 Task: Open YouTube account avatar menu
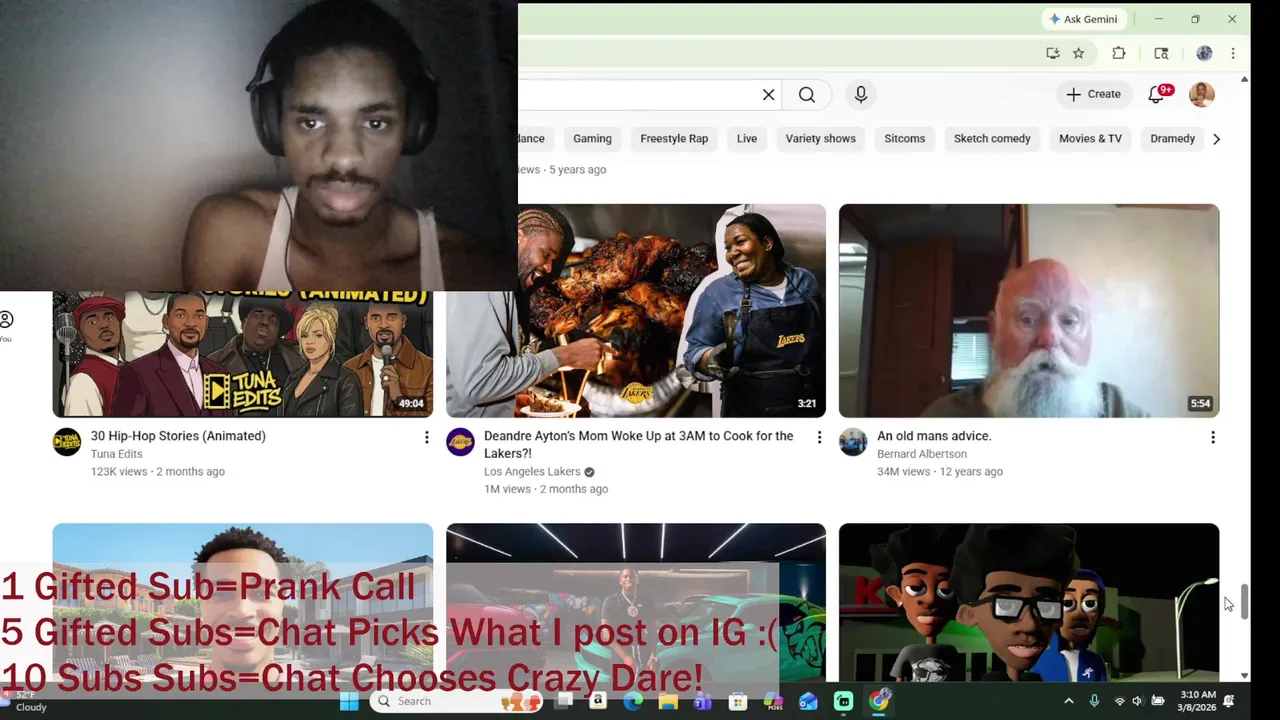(1202, 94)
